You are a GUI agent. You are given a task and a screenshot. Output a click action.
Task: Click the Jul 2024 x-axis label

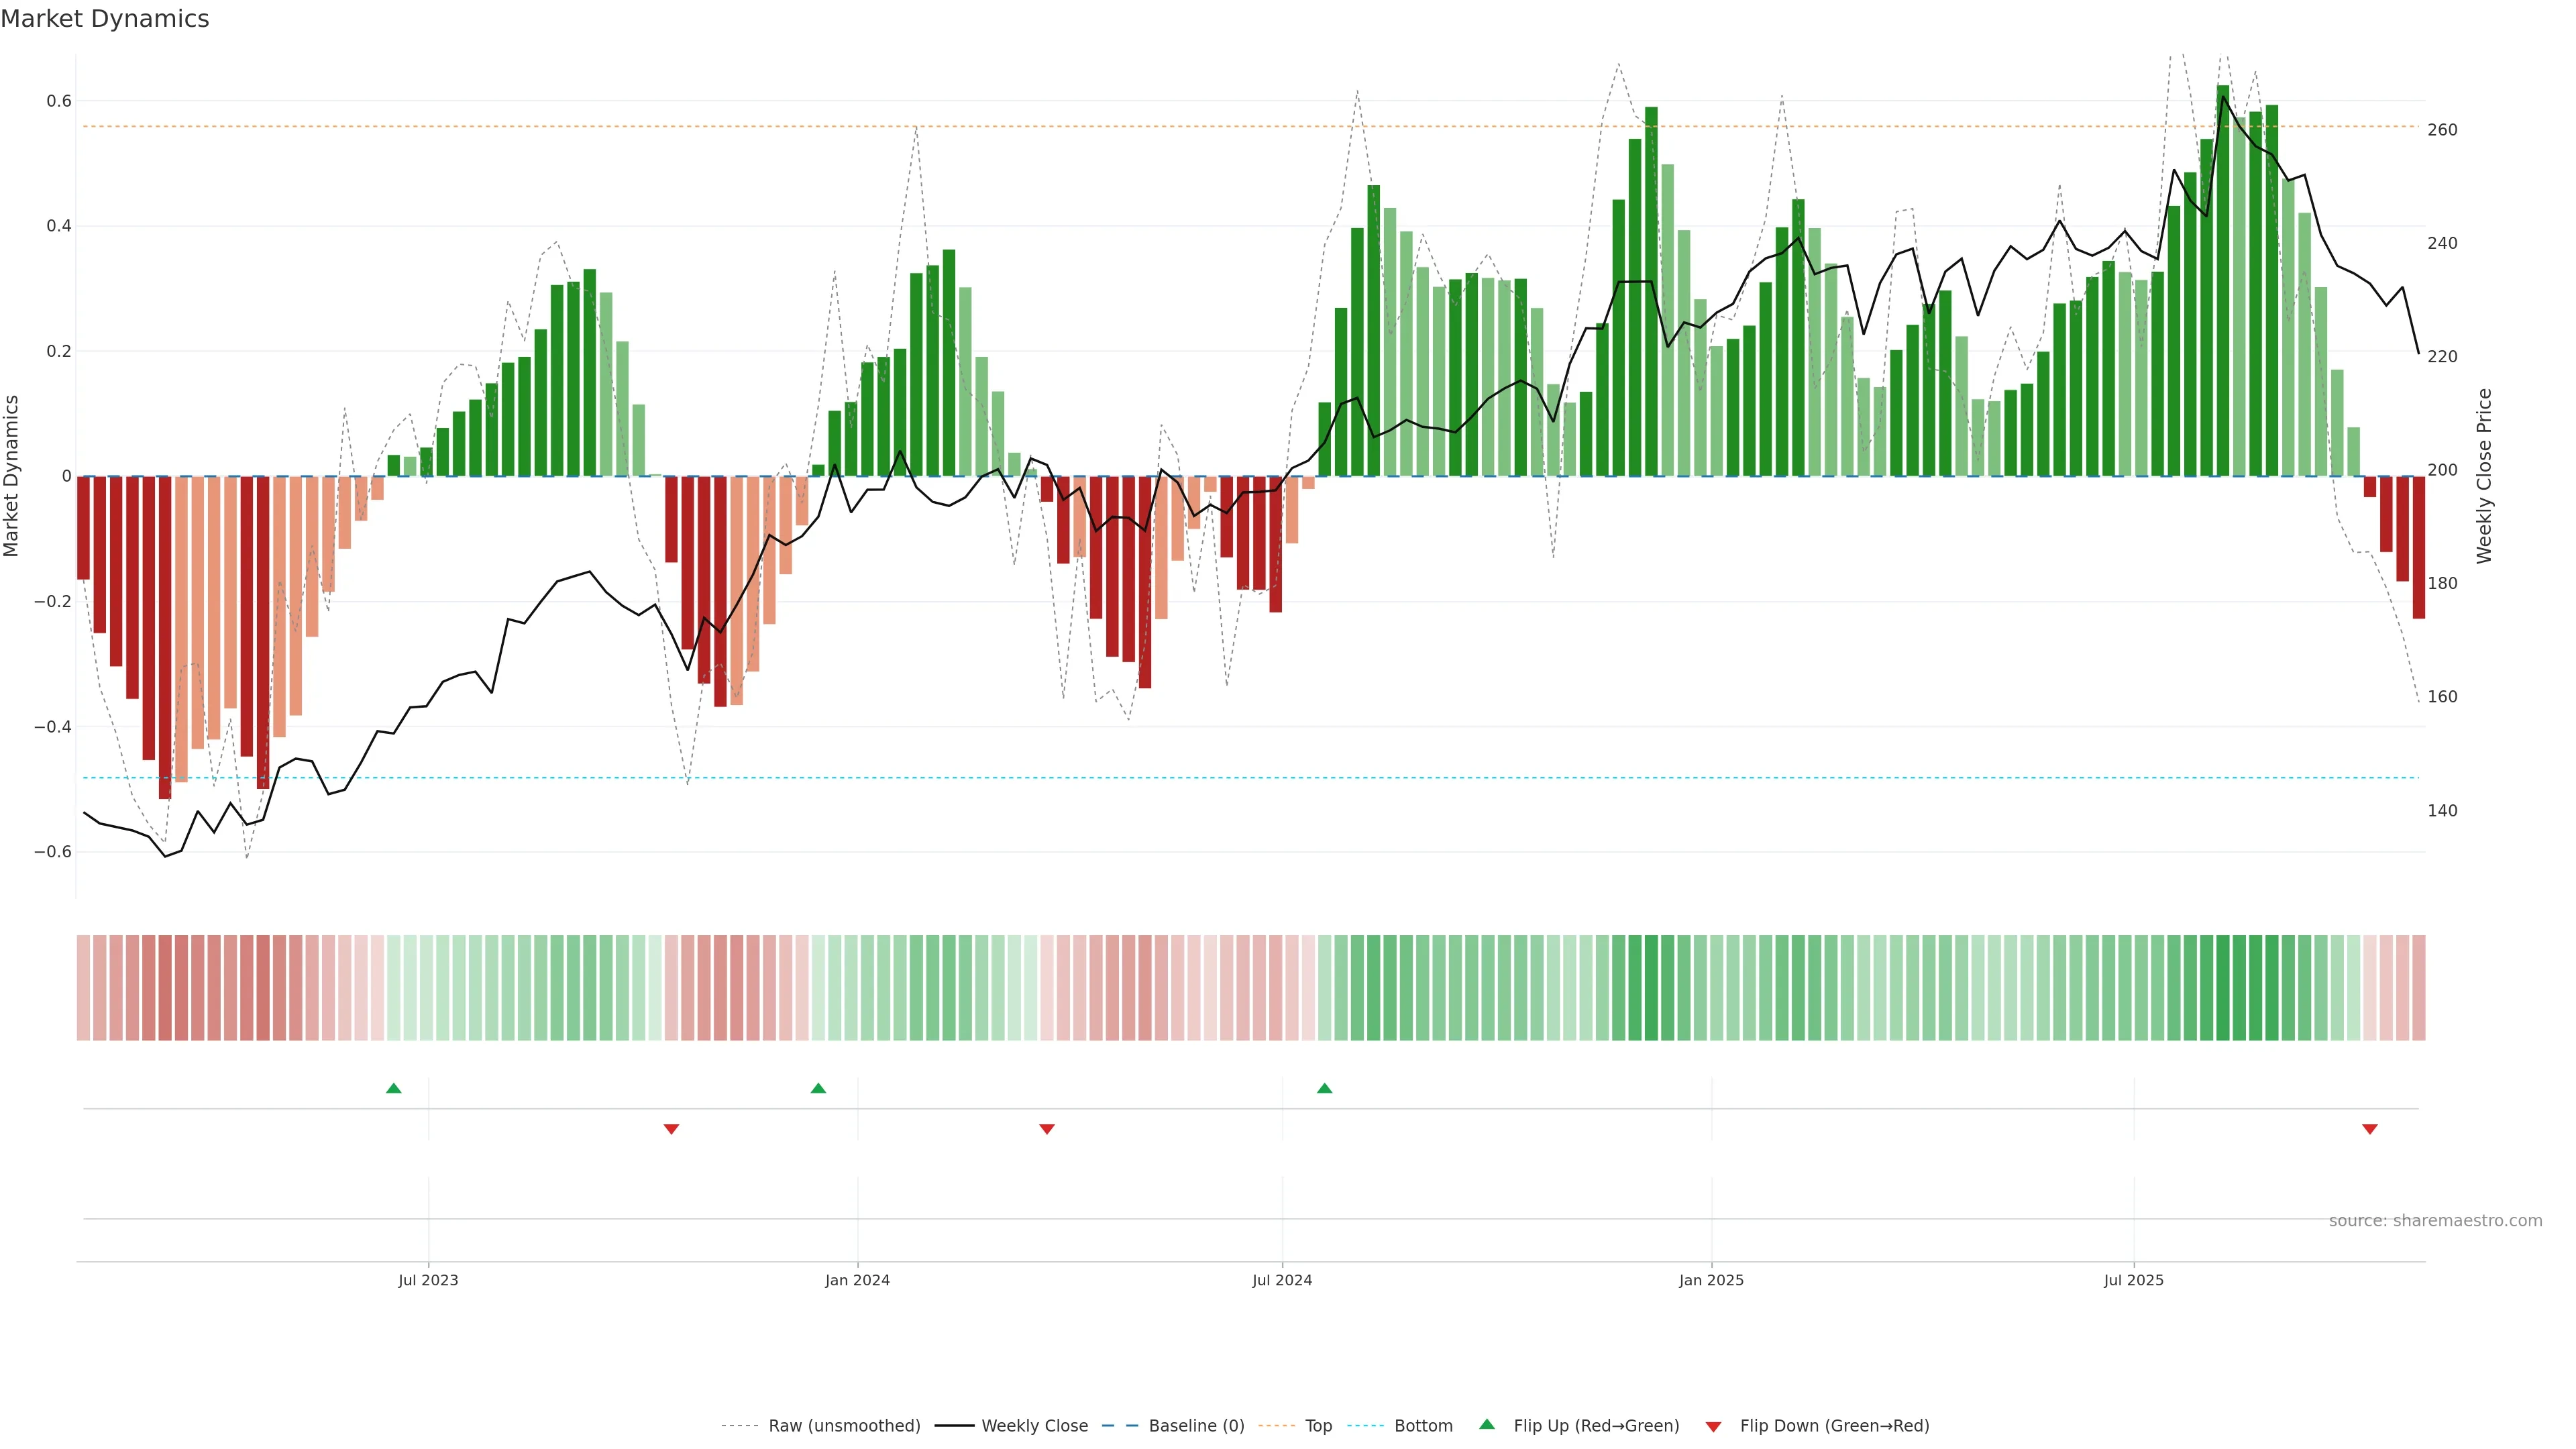(x=1282, y=1280)
